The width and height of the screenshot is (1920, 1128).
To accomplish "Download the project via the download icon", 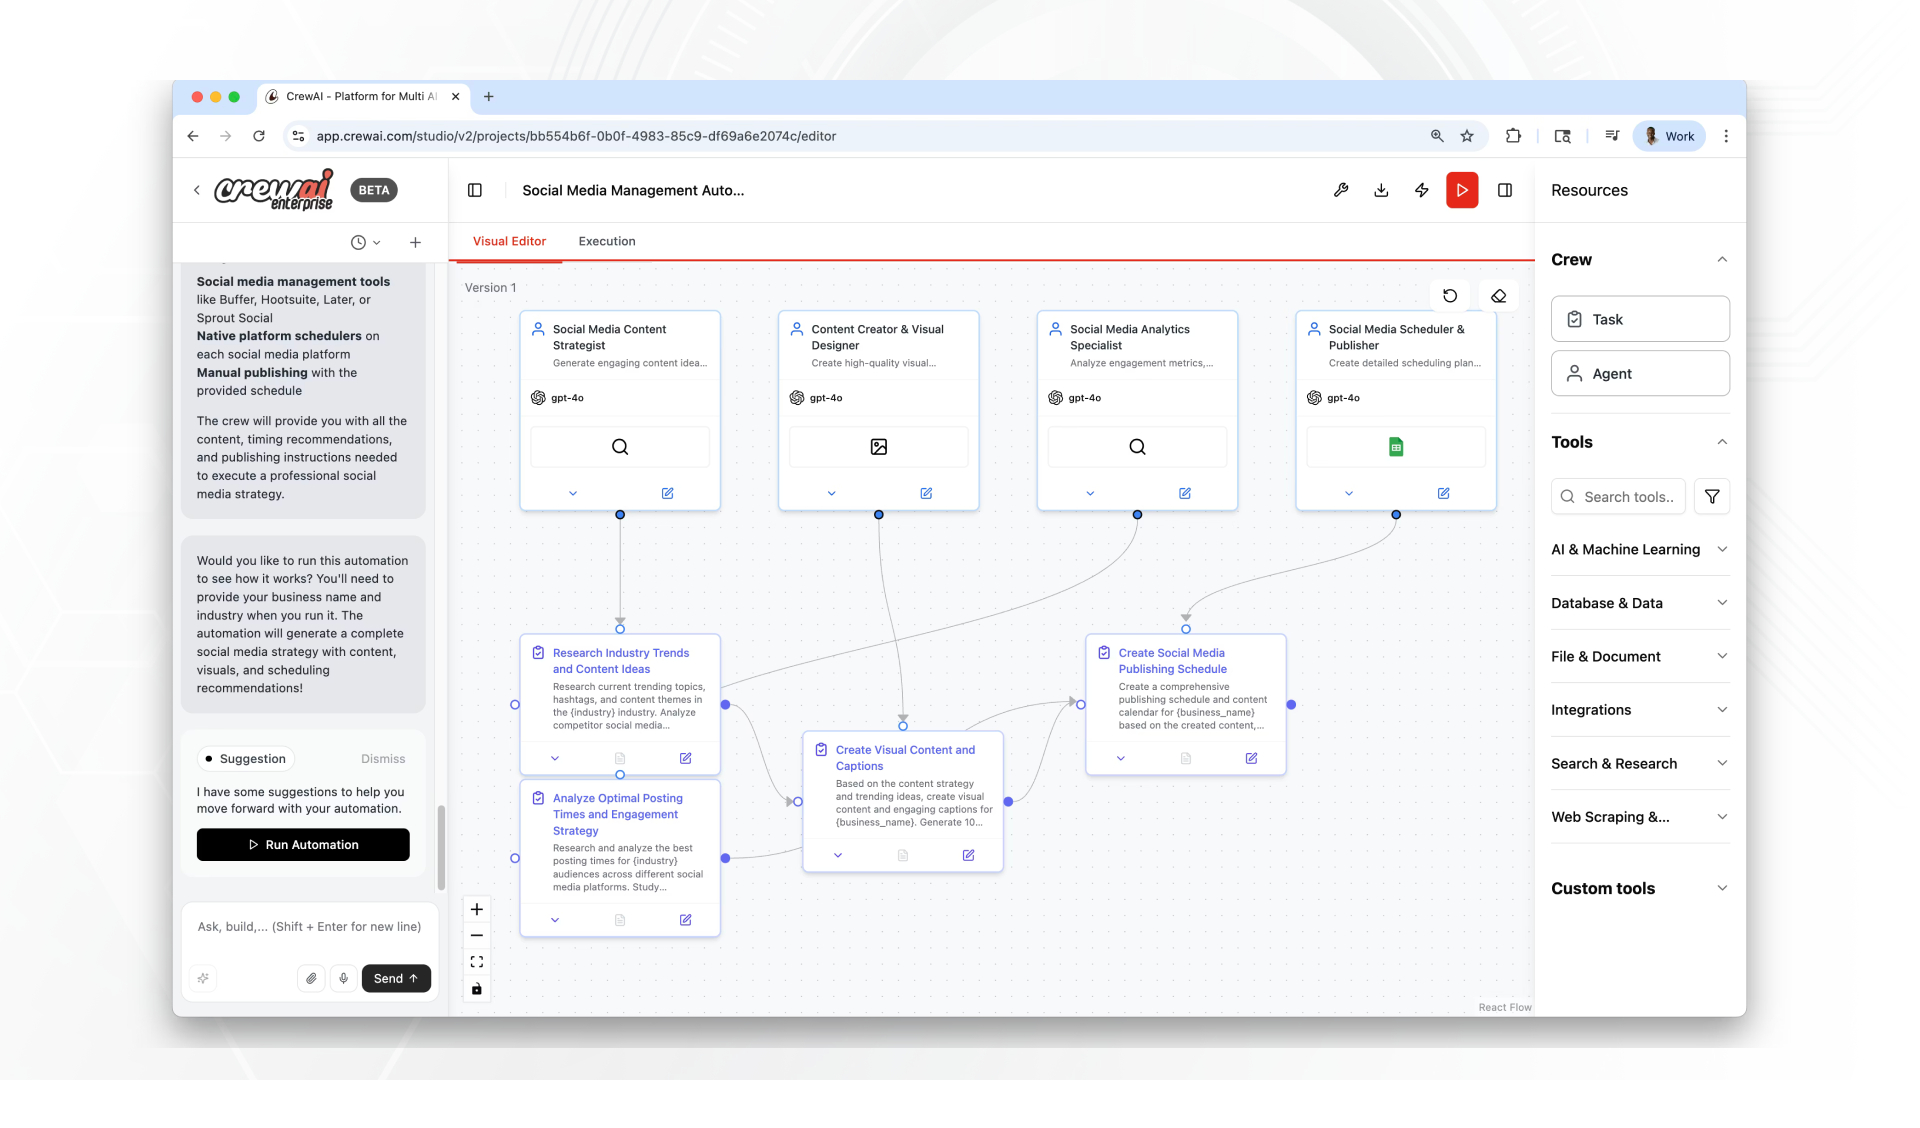I will pos(1381,190).
